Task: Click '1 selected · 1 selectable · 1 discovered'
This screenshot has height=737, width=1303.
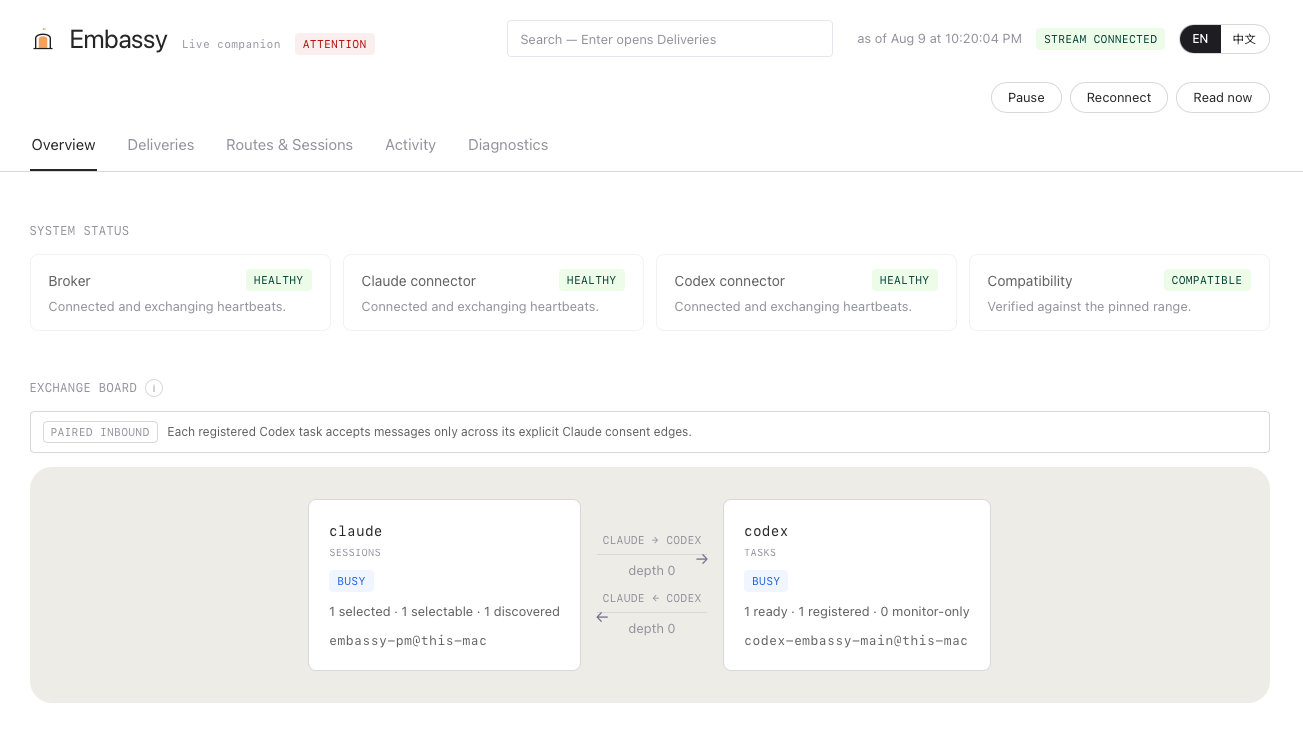Action: pos(444,611)
